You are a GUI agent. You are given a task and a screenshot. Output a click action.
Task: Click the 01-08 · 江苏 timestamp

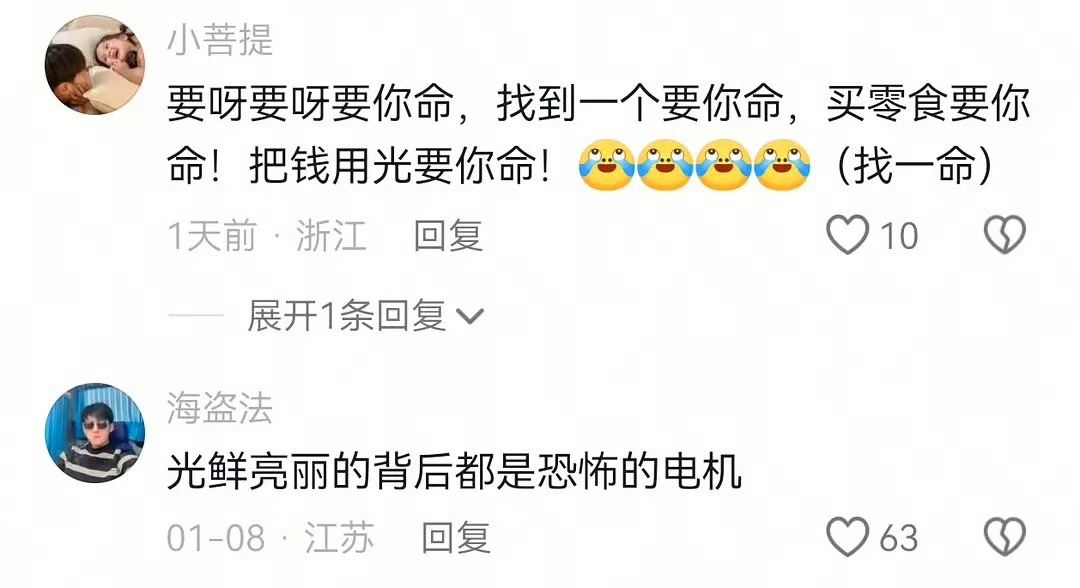coord(270,537)
